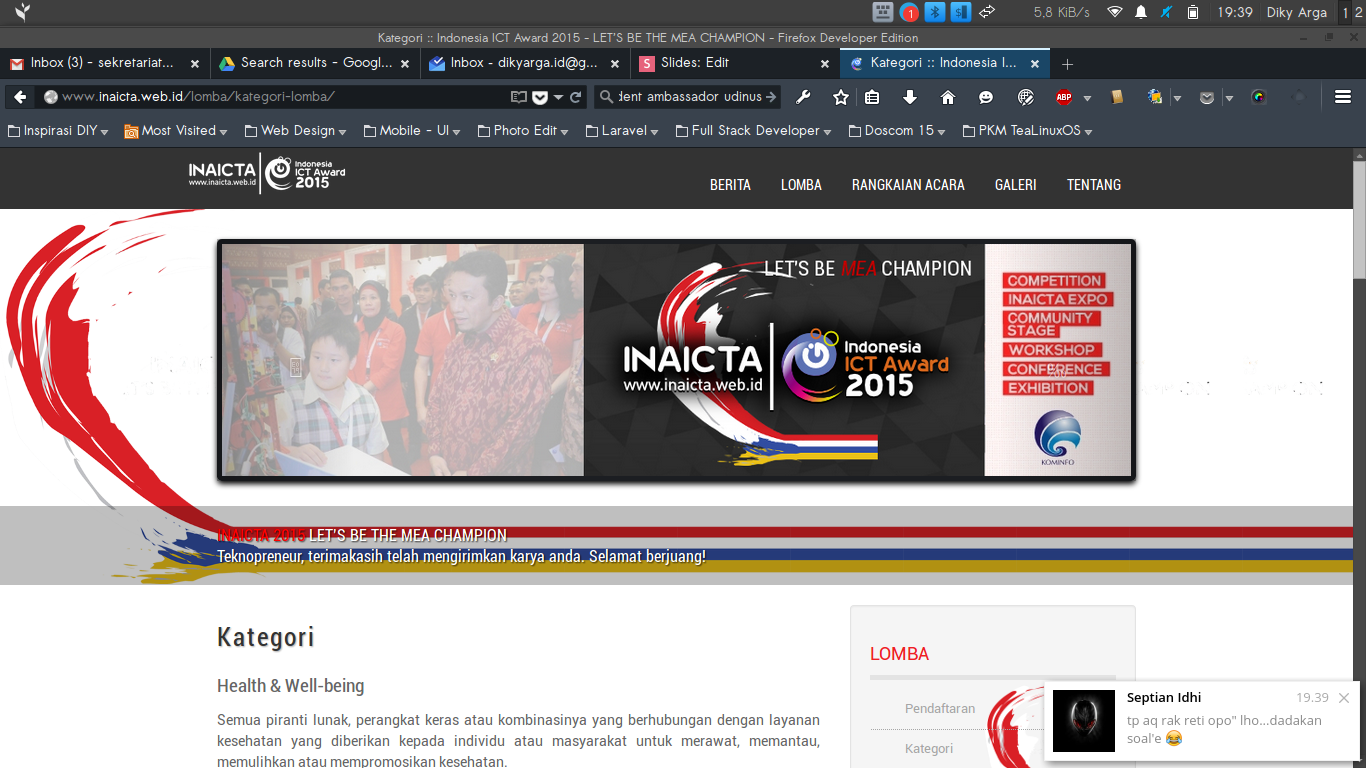This screenshot has height=768, width=1366.
Task: Click Pendaftaran link in LOMBA sidebar
Action: point(939,708)
